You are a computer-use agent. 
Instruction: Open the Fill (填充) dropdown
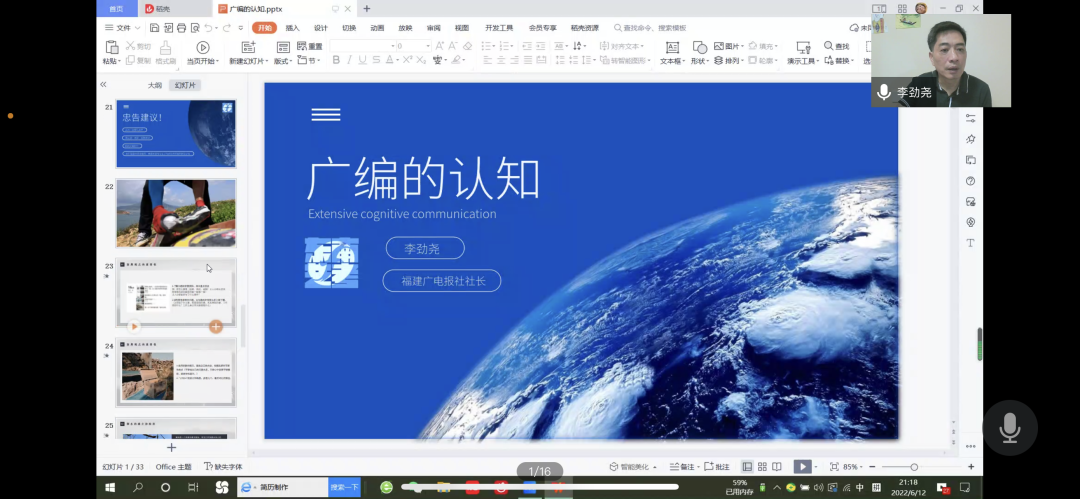(x=763, y=46)
